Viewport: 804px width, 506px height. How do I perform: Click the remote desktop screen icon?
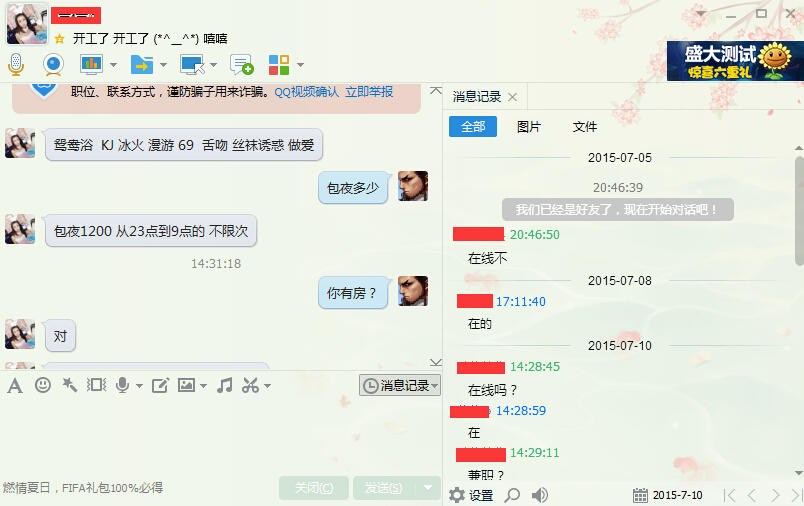[192, 65]
